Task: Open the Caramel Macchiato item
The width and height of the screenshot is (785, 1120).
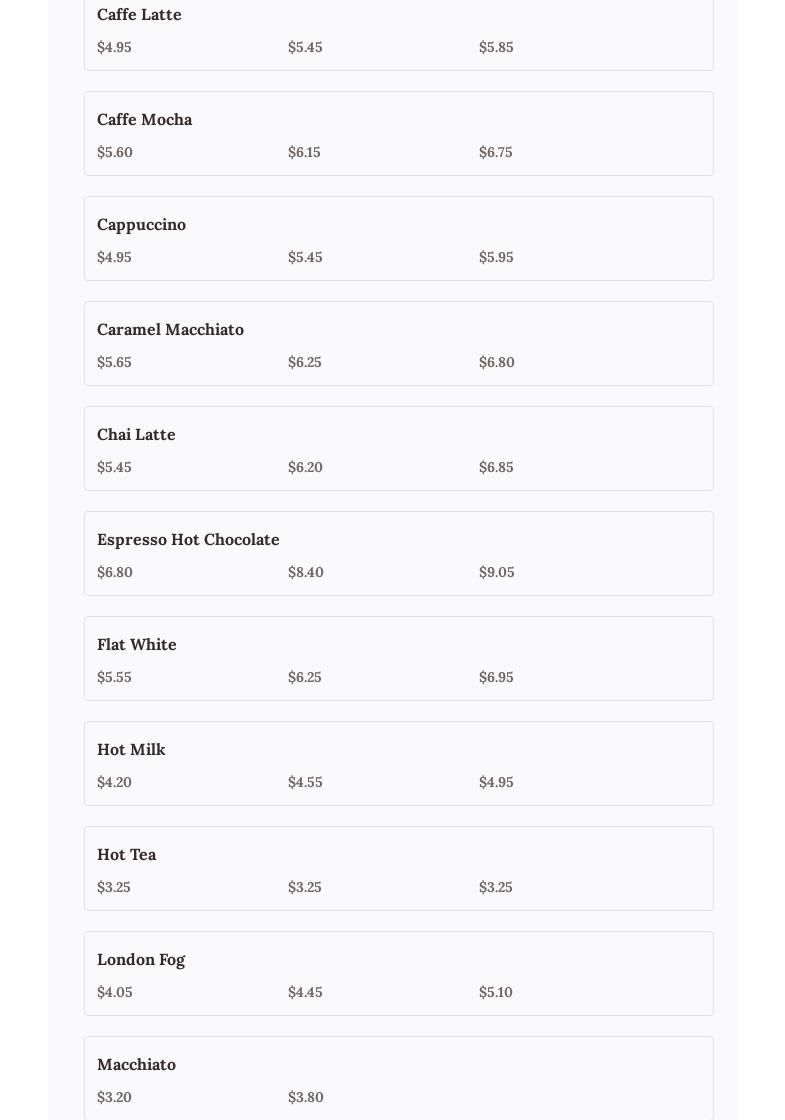Action: click(170, 330)
